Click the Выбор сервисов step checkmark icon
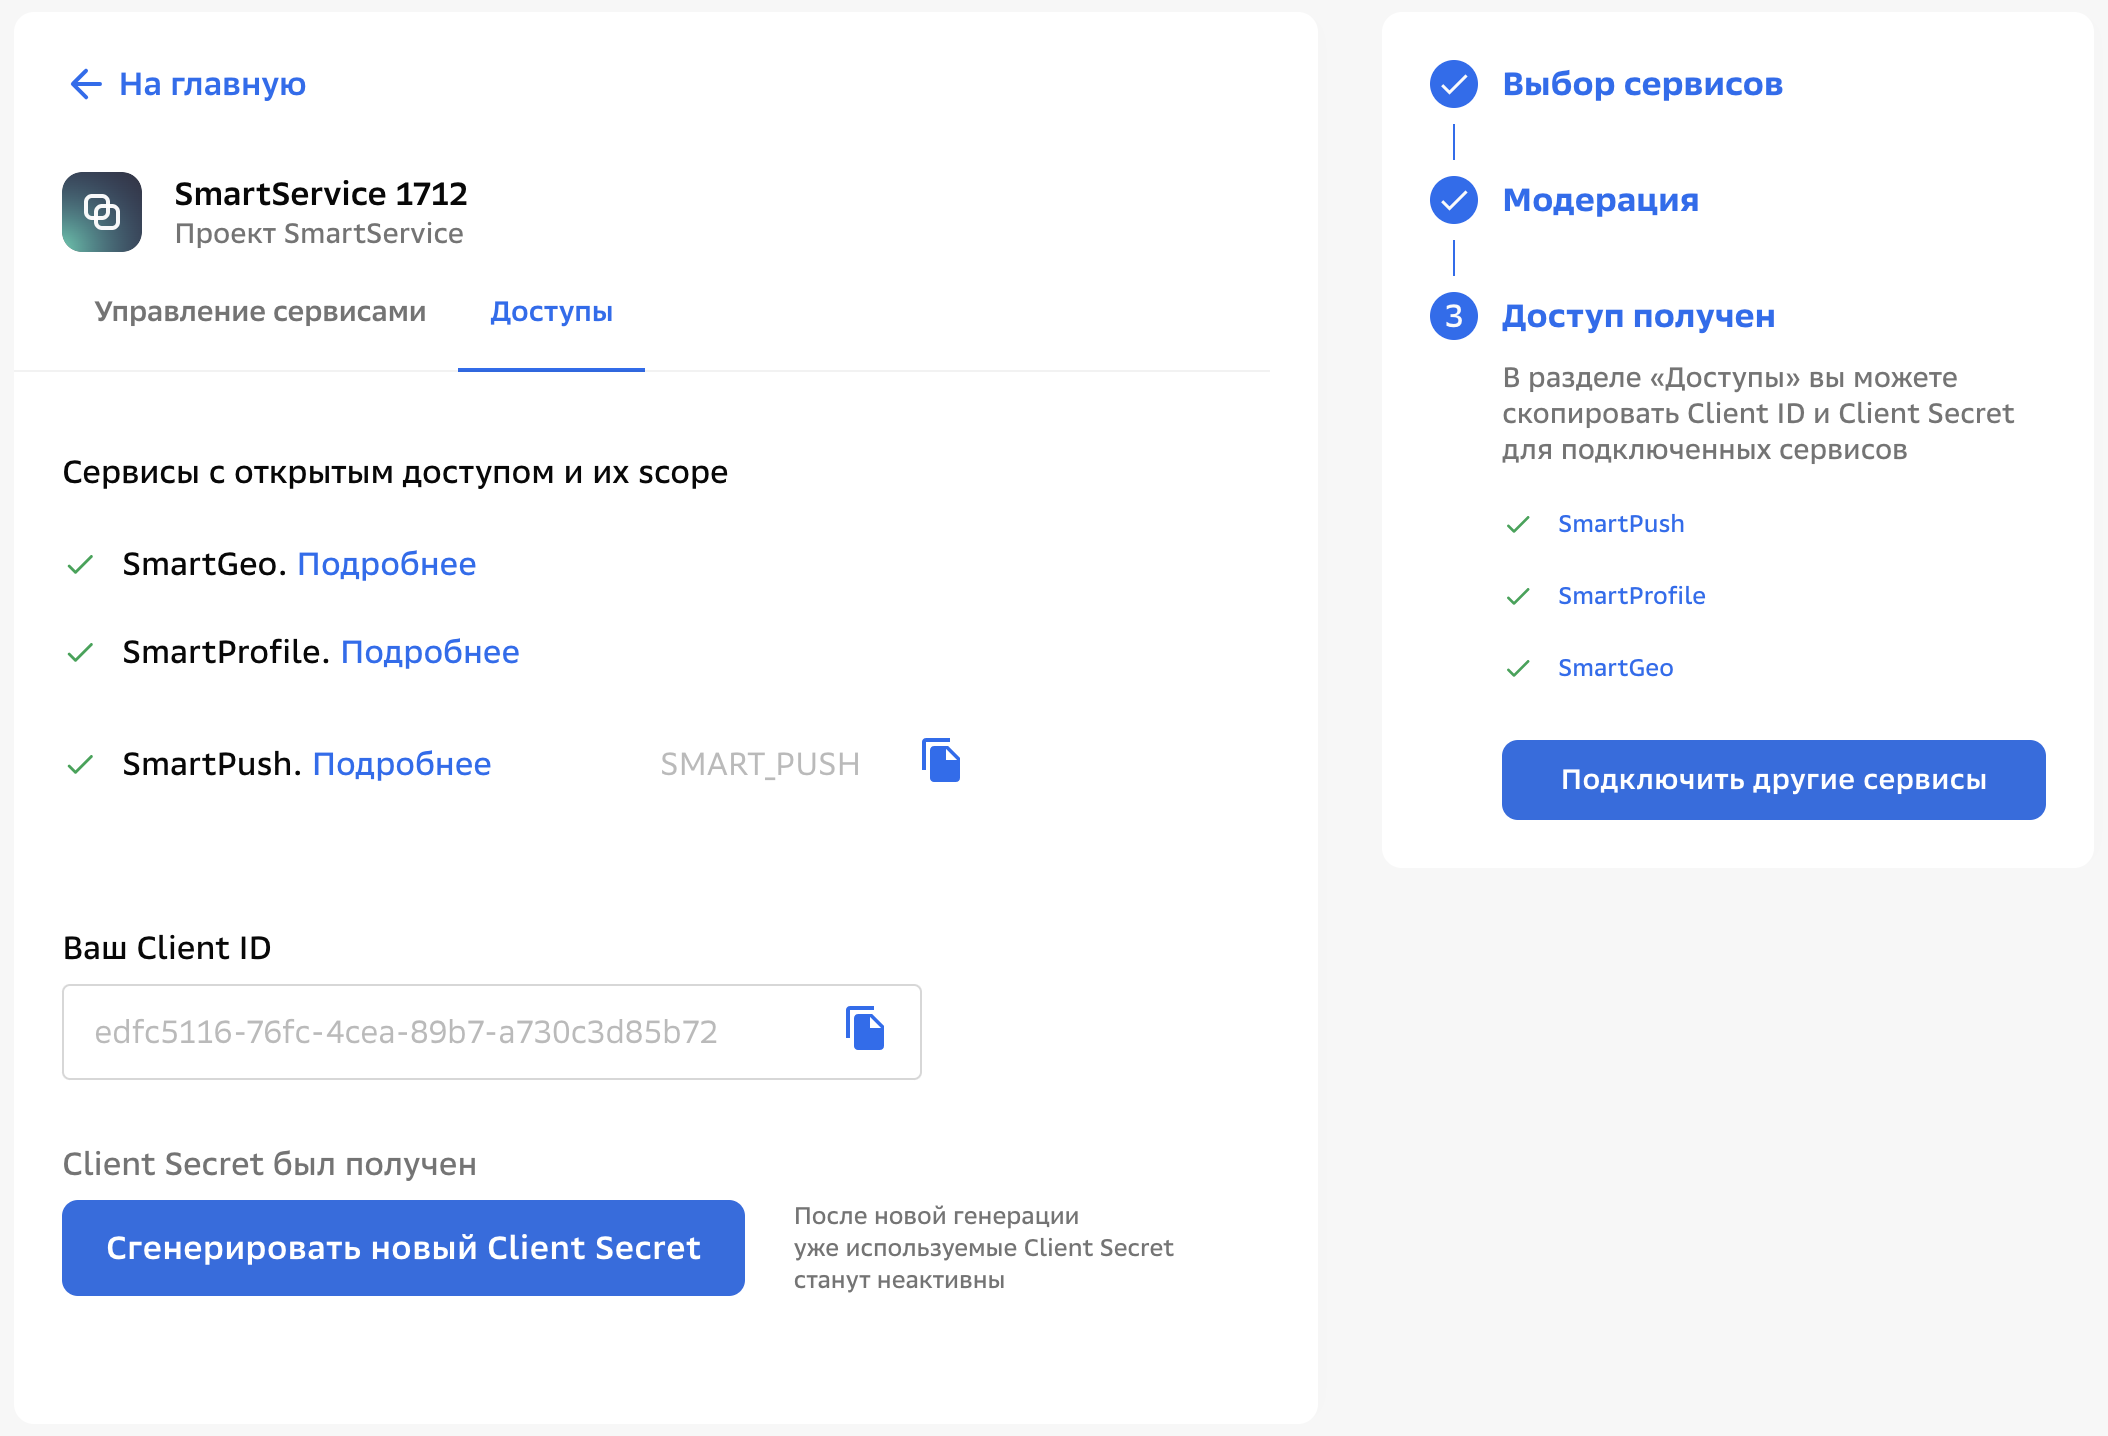Image resolution: width=2108 pixels, height=1436 pixels. tap(1454, 84)
